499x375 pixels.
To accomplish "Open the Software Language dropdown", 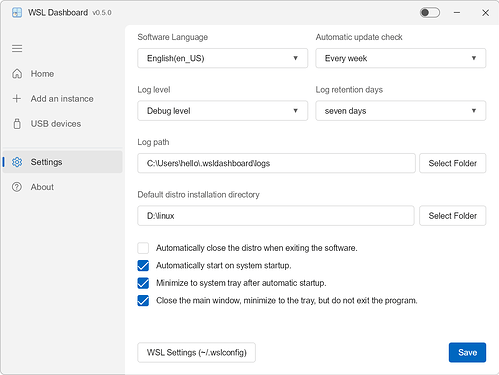I will pyautogui.click(x=223, y=58).
